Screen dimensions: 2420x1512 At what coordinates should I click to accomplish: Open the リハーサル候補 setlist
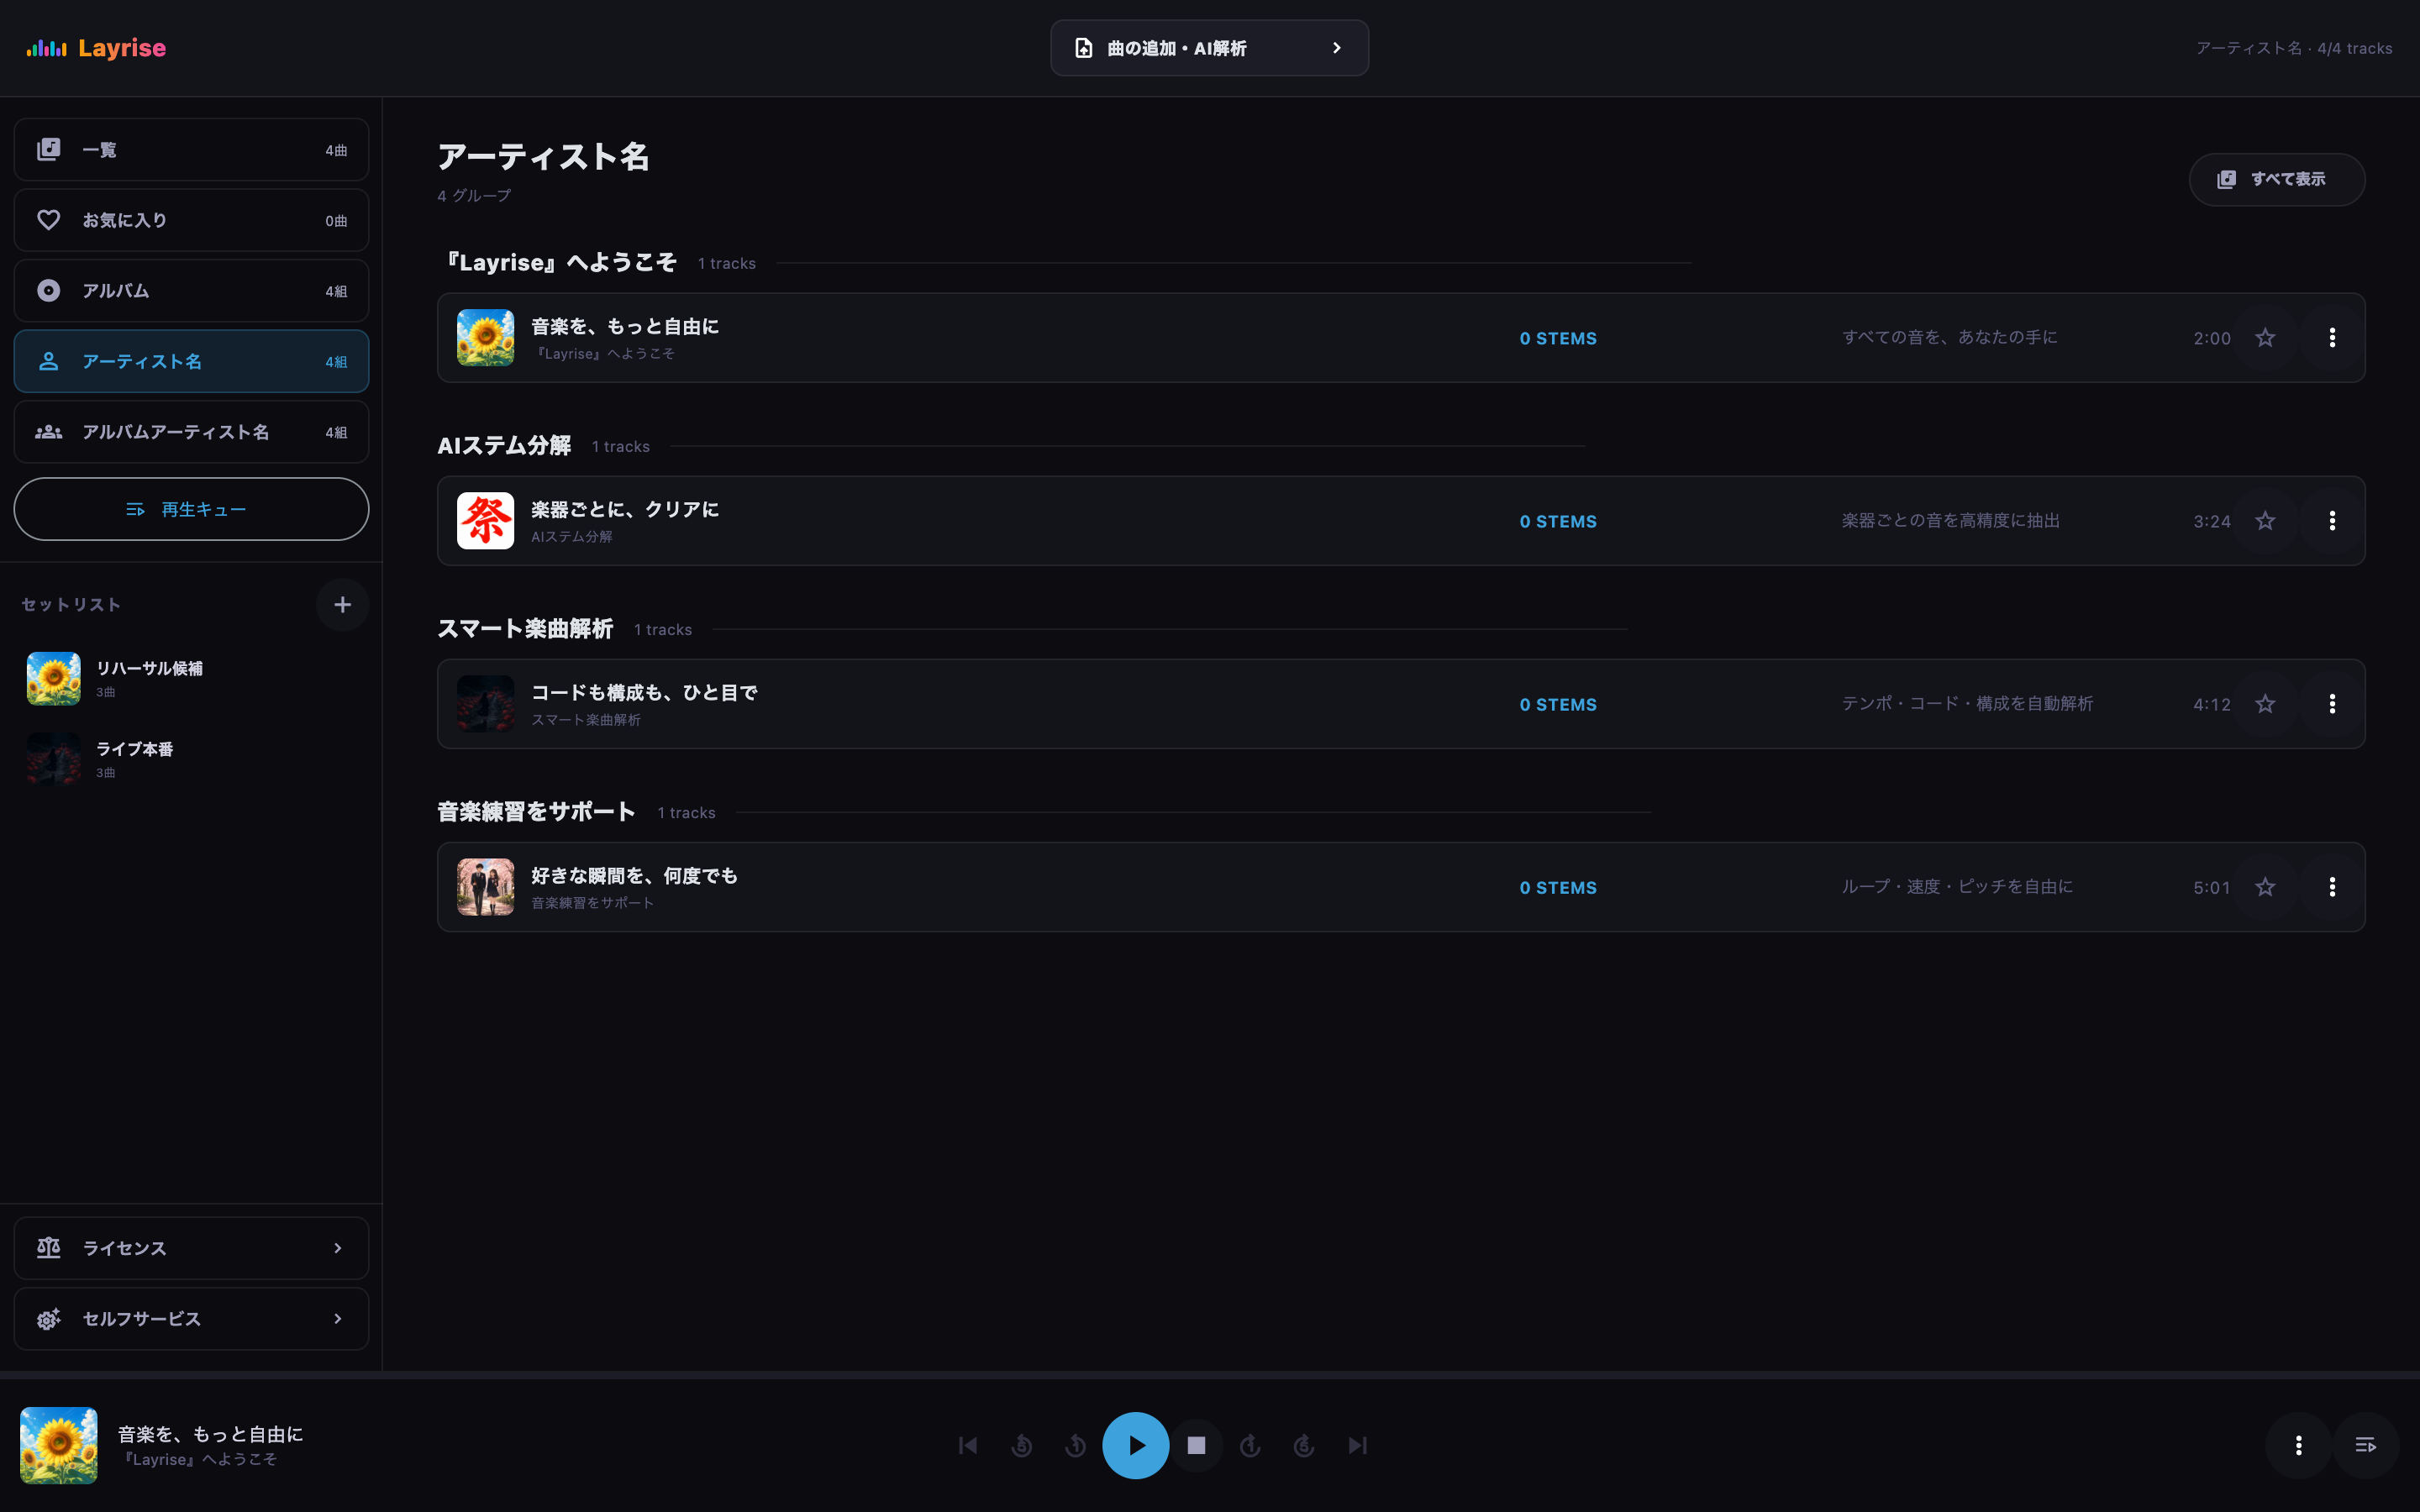[191, 679]
